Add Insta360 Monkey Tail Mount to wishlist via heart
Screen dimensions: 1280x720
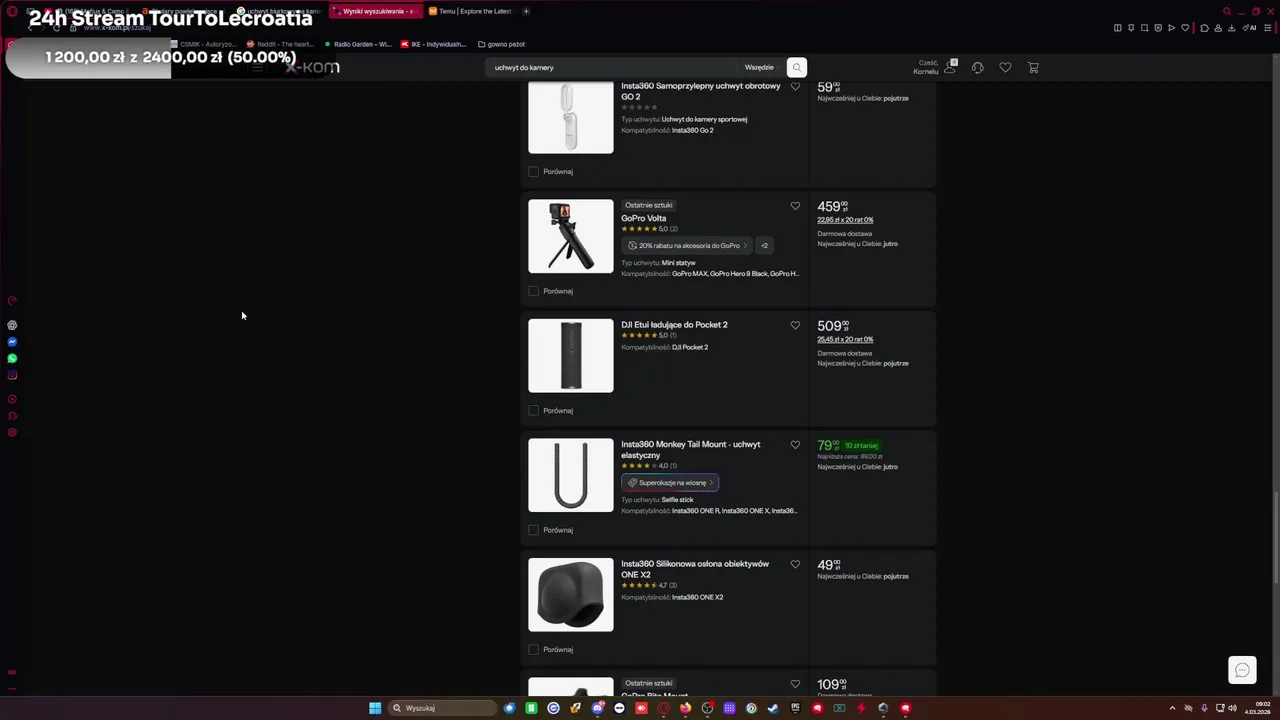coord(795,445)
